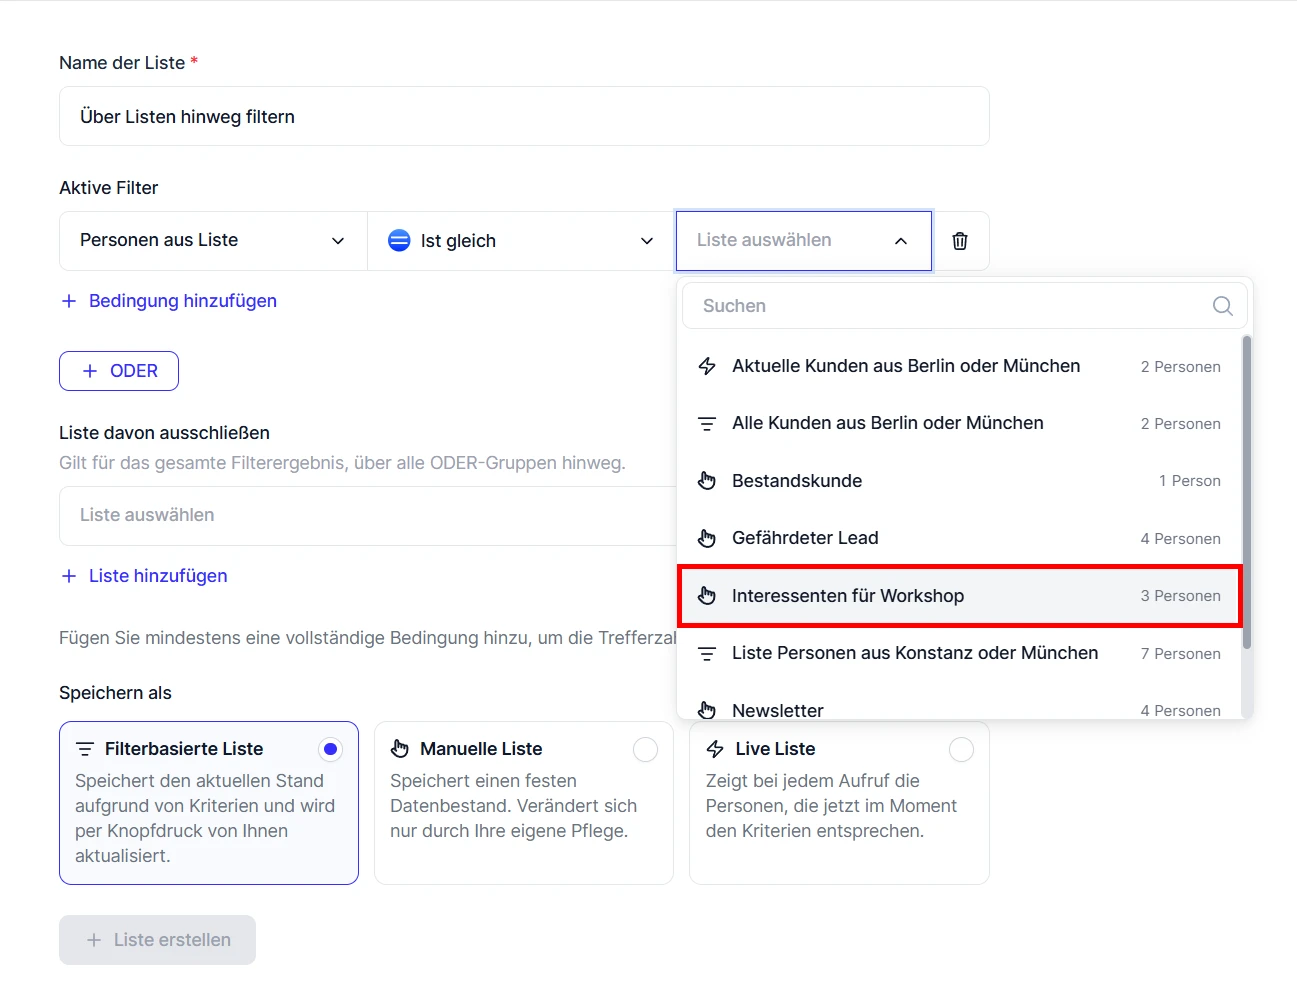Select the Live Liste radio button
This screenshot has width=1297, height=994.
[x=961, y=749]
